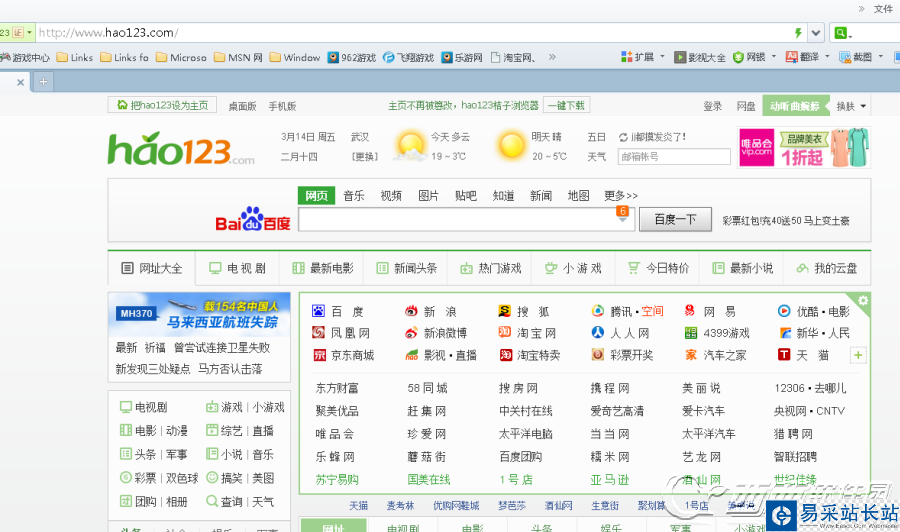This screenshot has height=532, width=900.
Task: Click the 新浪 Weibo-eye icon link
Action: (411, 311)
